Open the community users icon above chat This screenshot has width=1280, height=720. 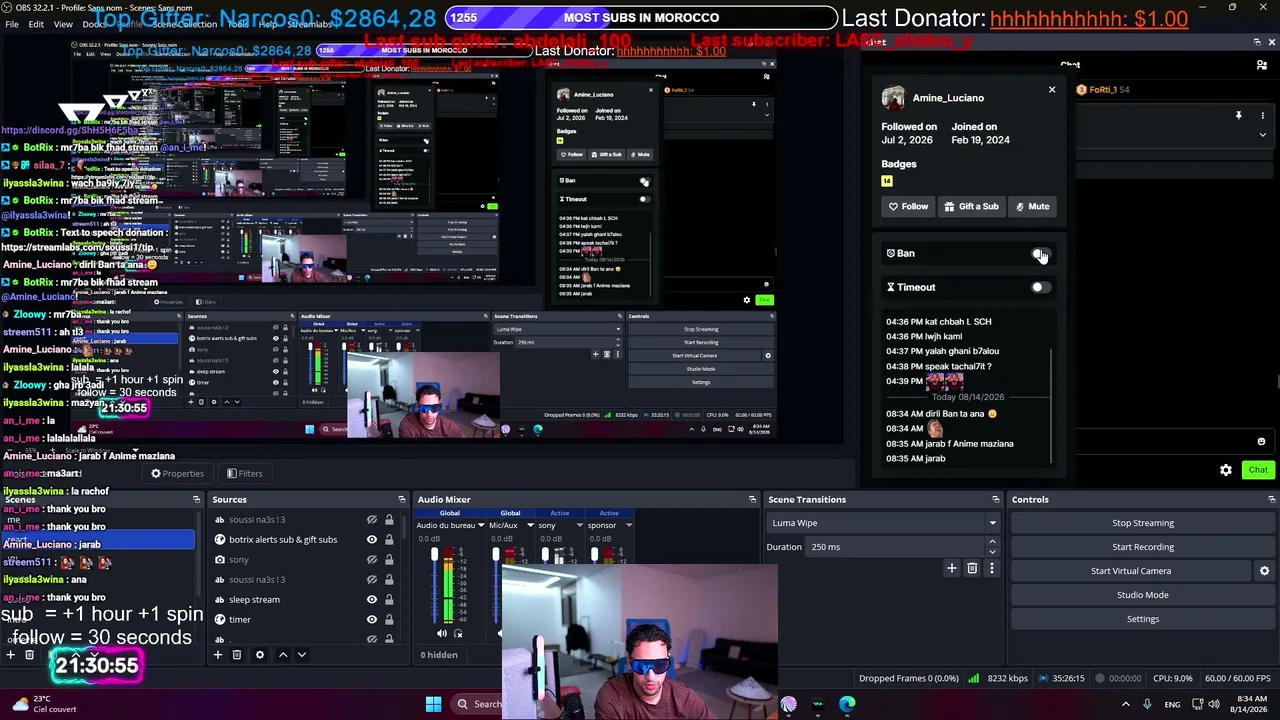click(x=1262, y=65)
